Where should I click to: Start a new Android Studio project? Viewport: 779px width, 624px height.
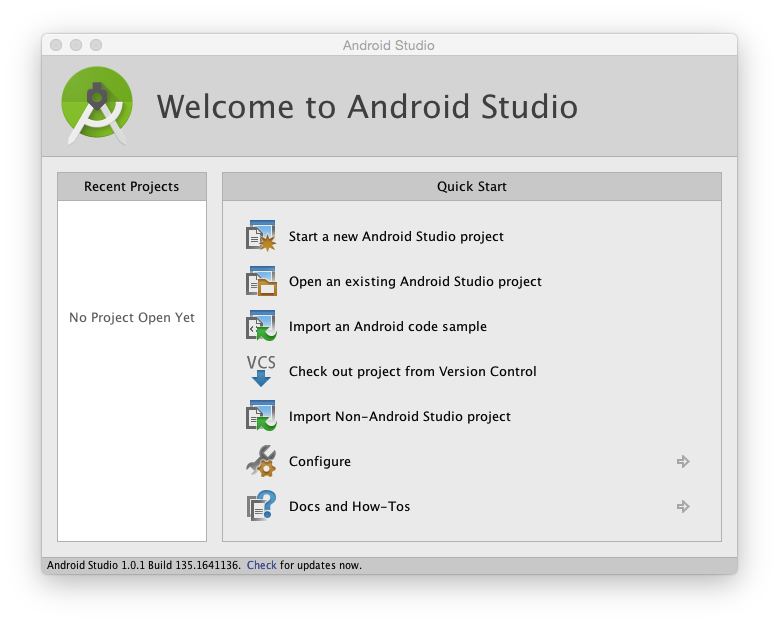click(396, 236)
